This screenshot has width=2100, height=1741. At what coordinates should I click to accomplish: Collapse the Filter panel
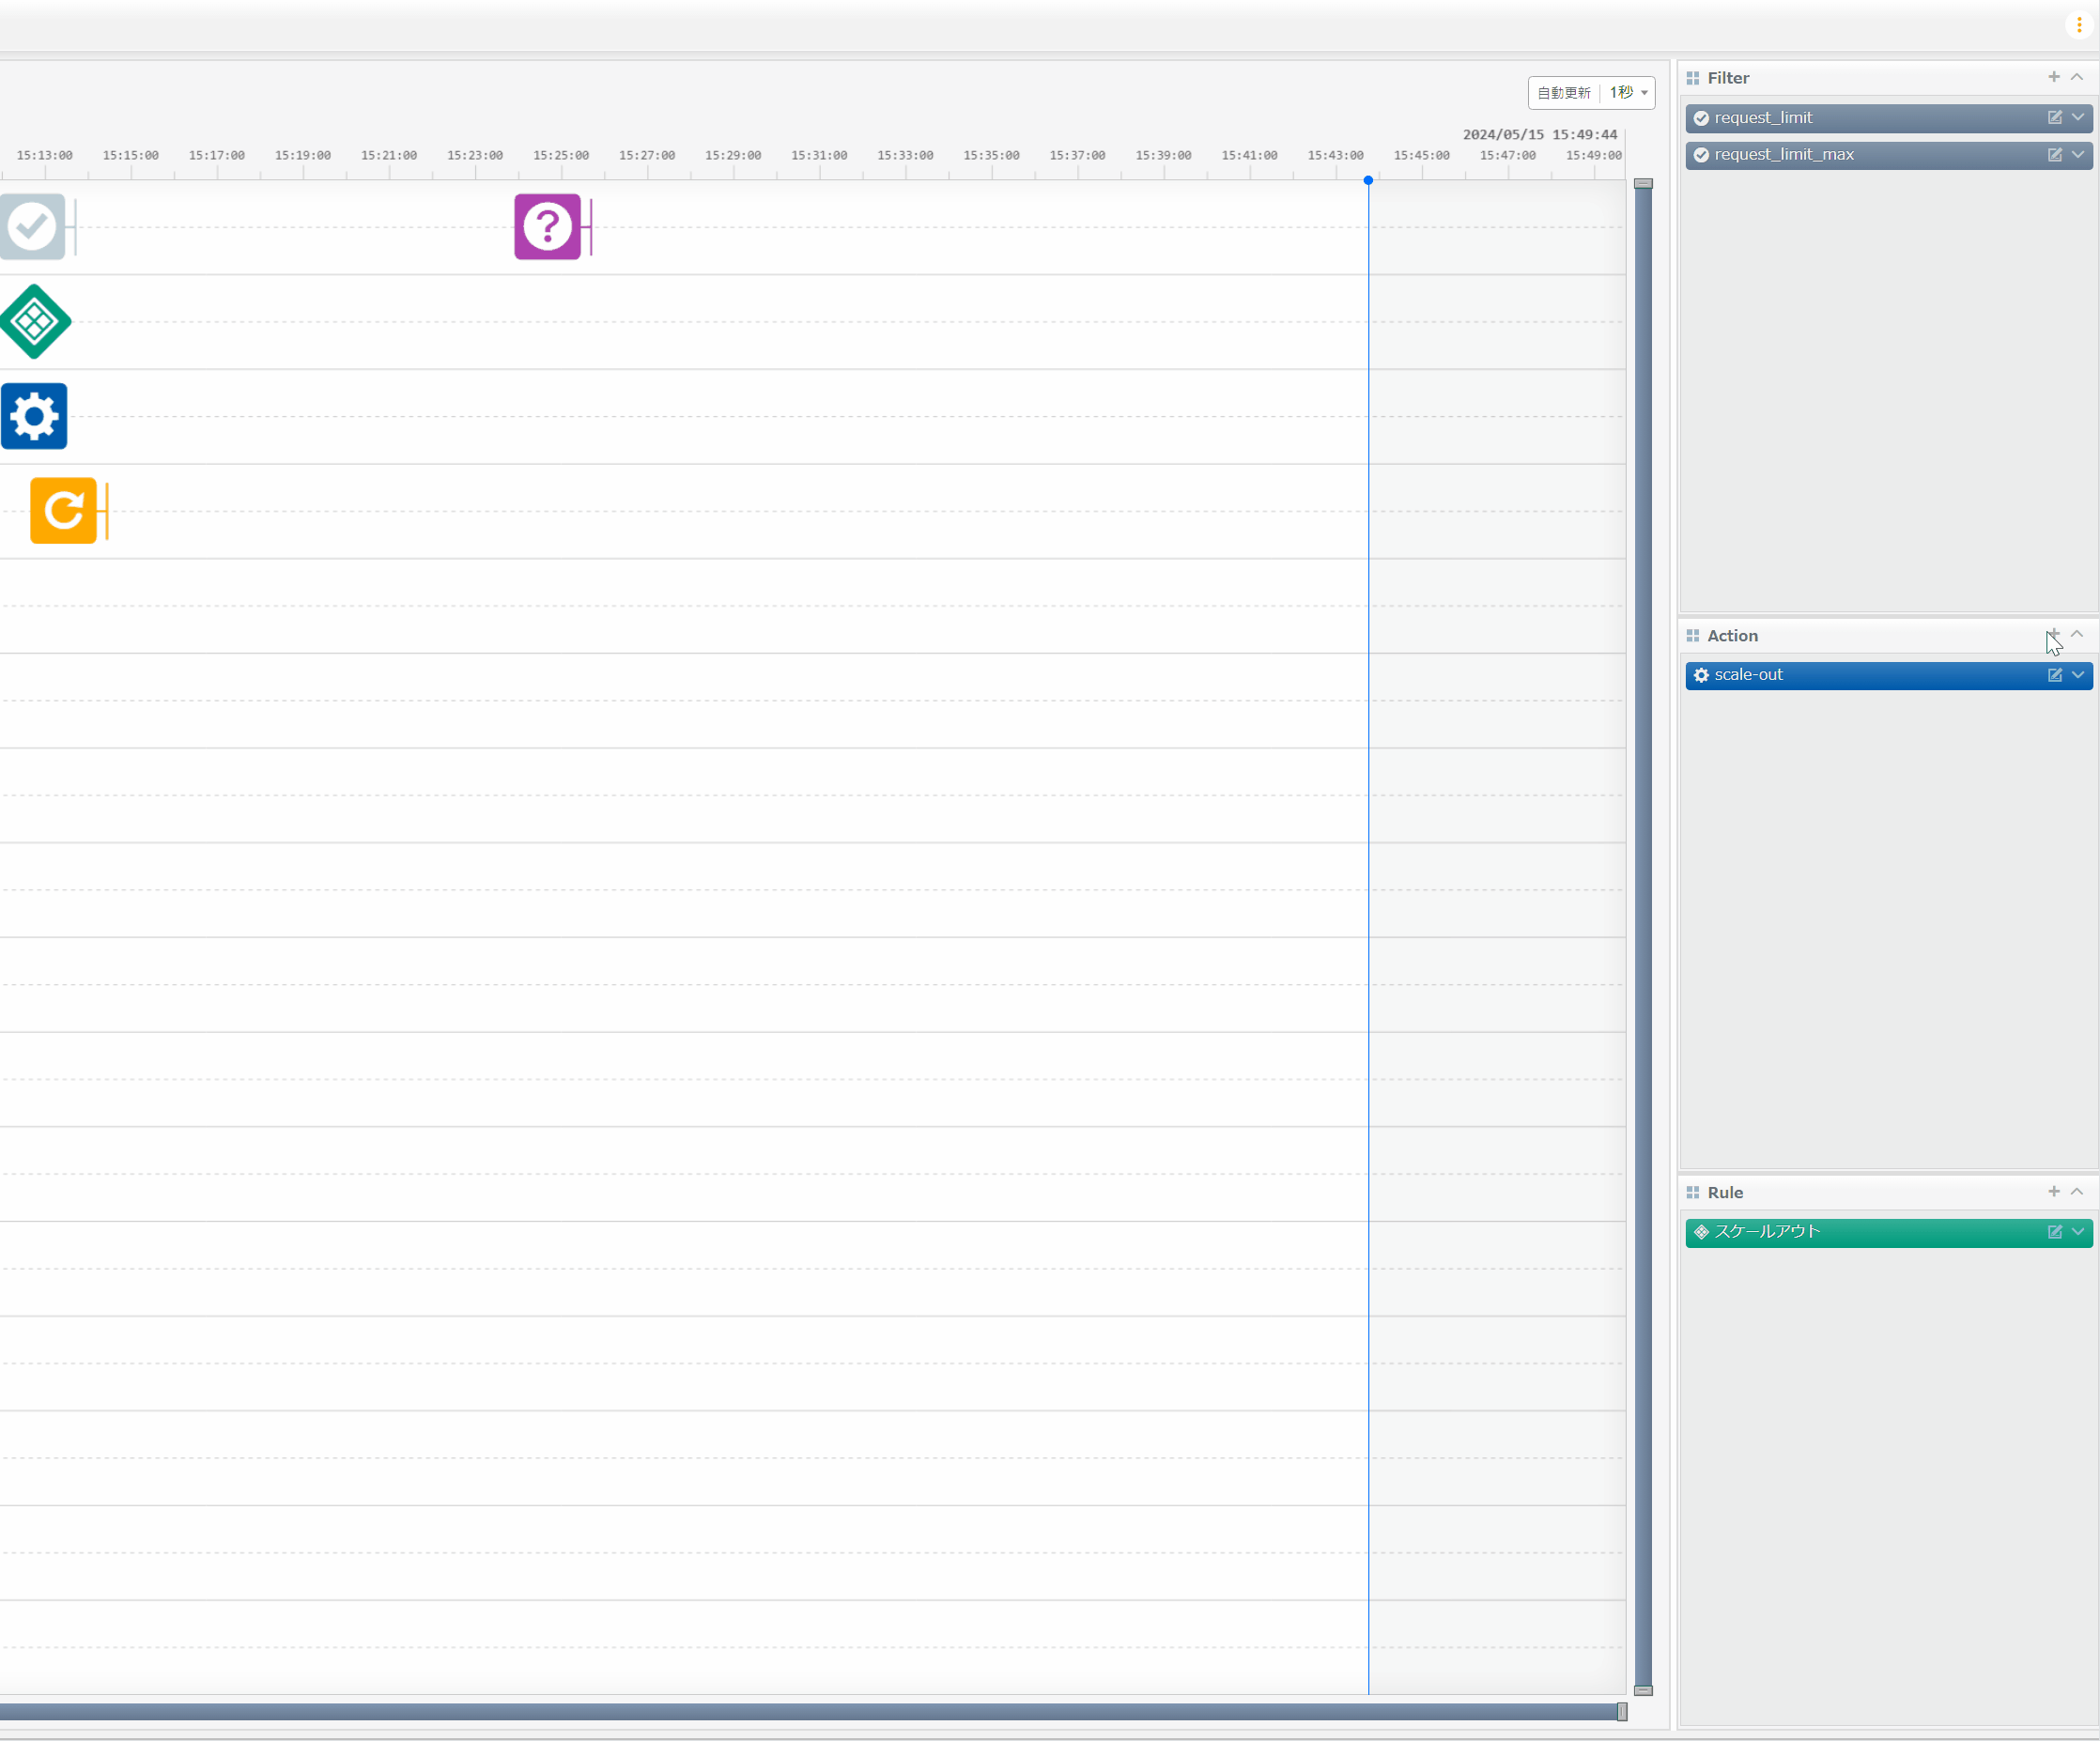pos(2077,77)
